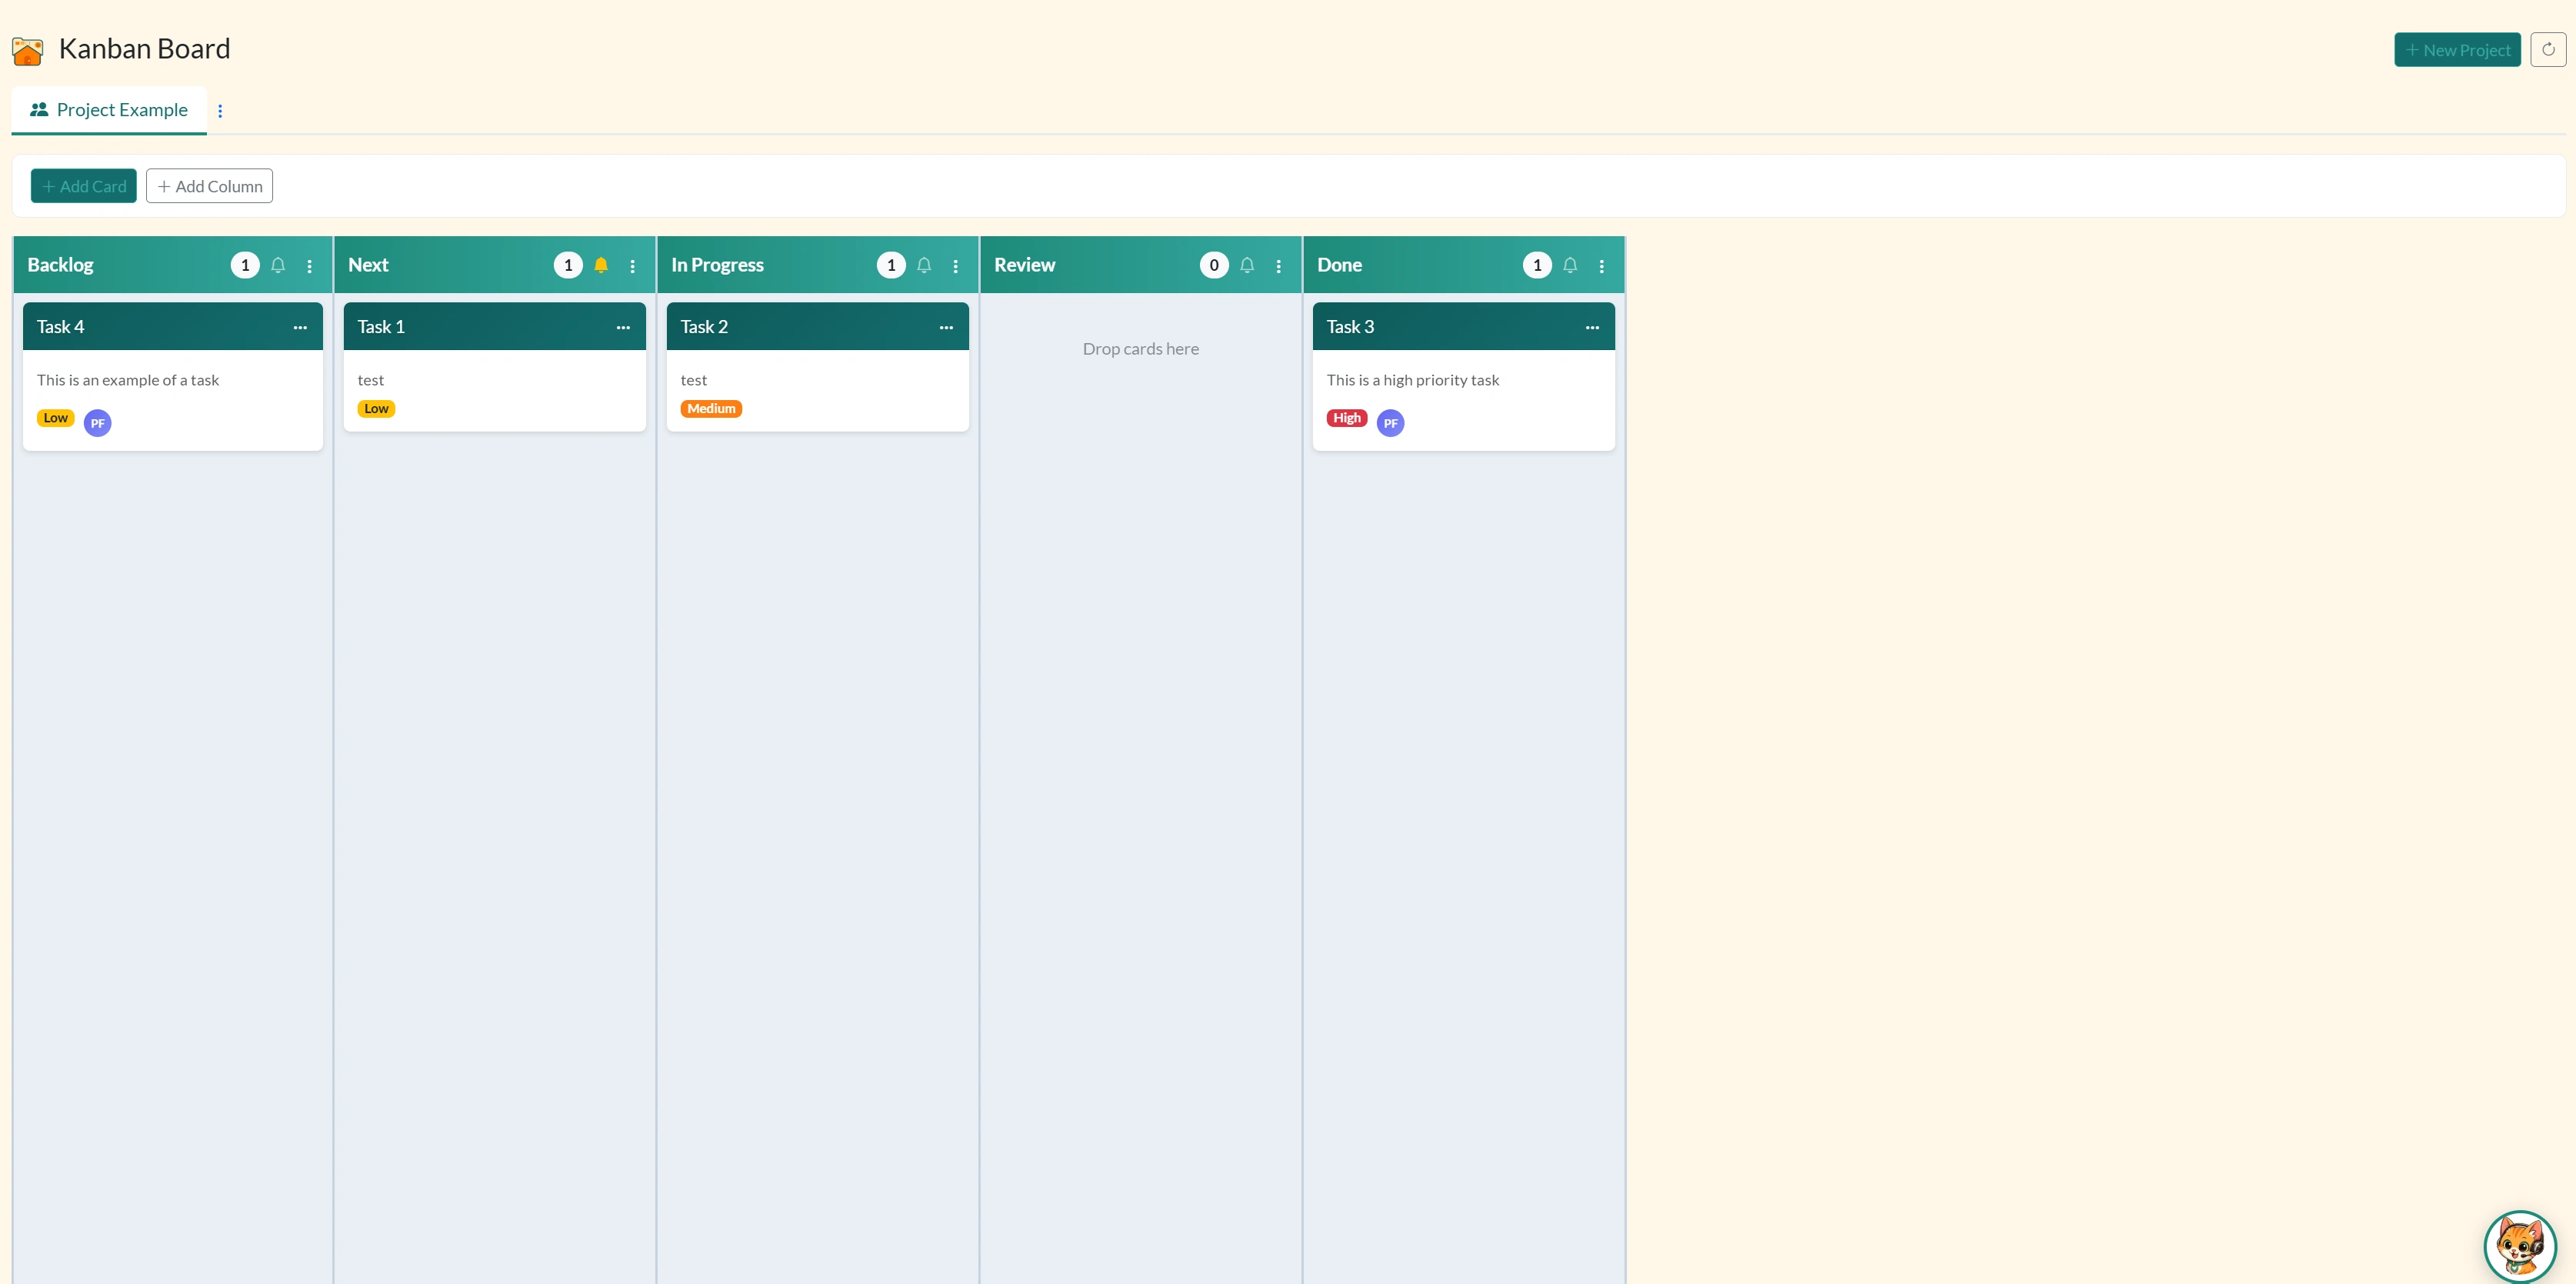Click the bell notification icon on Backlog column
Image resolution: width=2576 pixels, height=1284 pixels.
click(278, 265)
